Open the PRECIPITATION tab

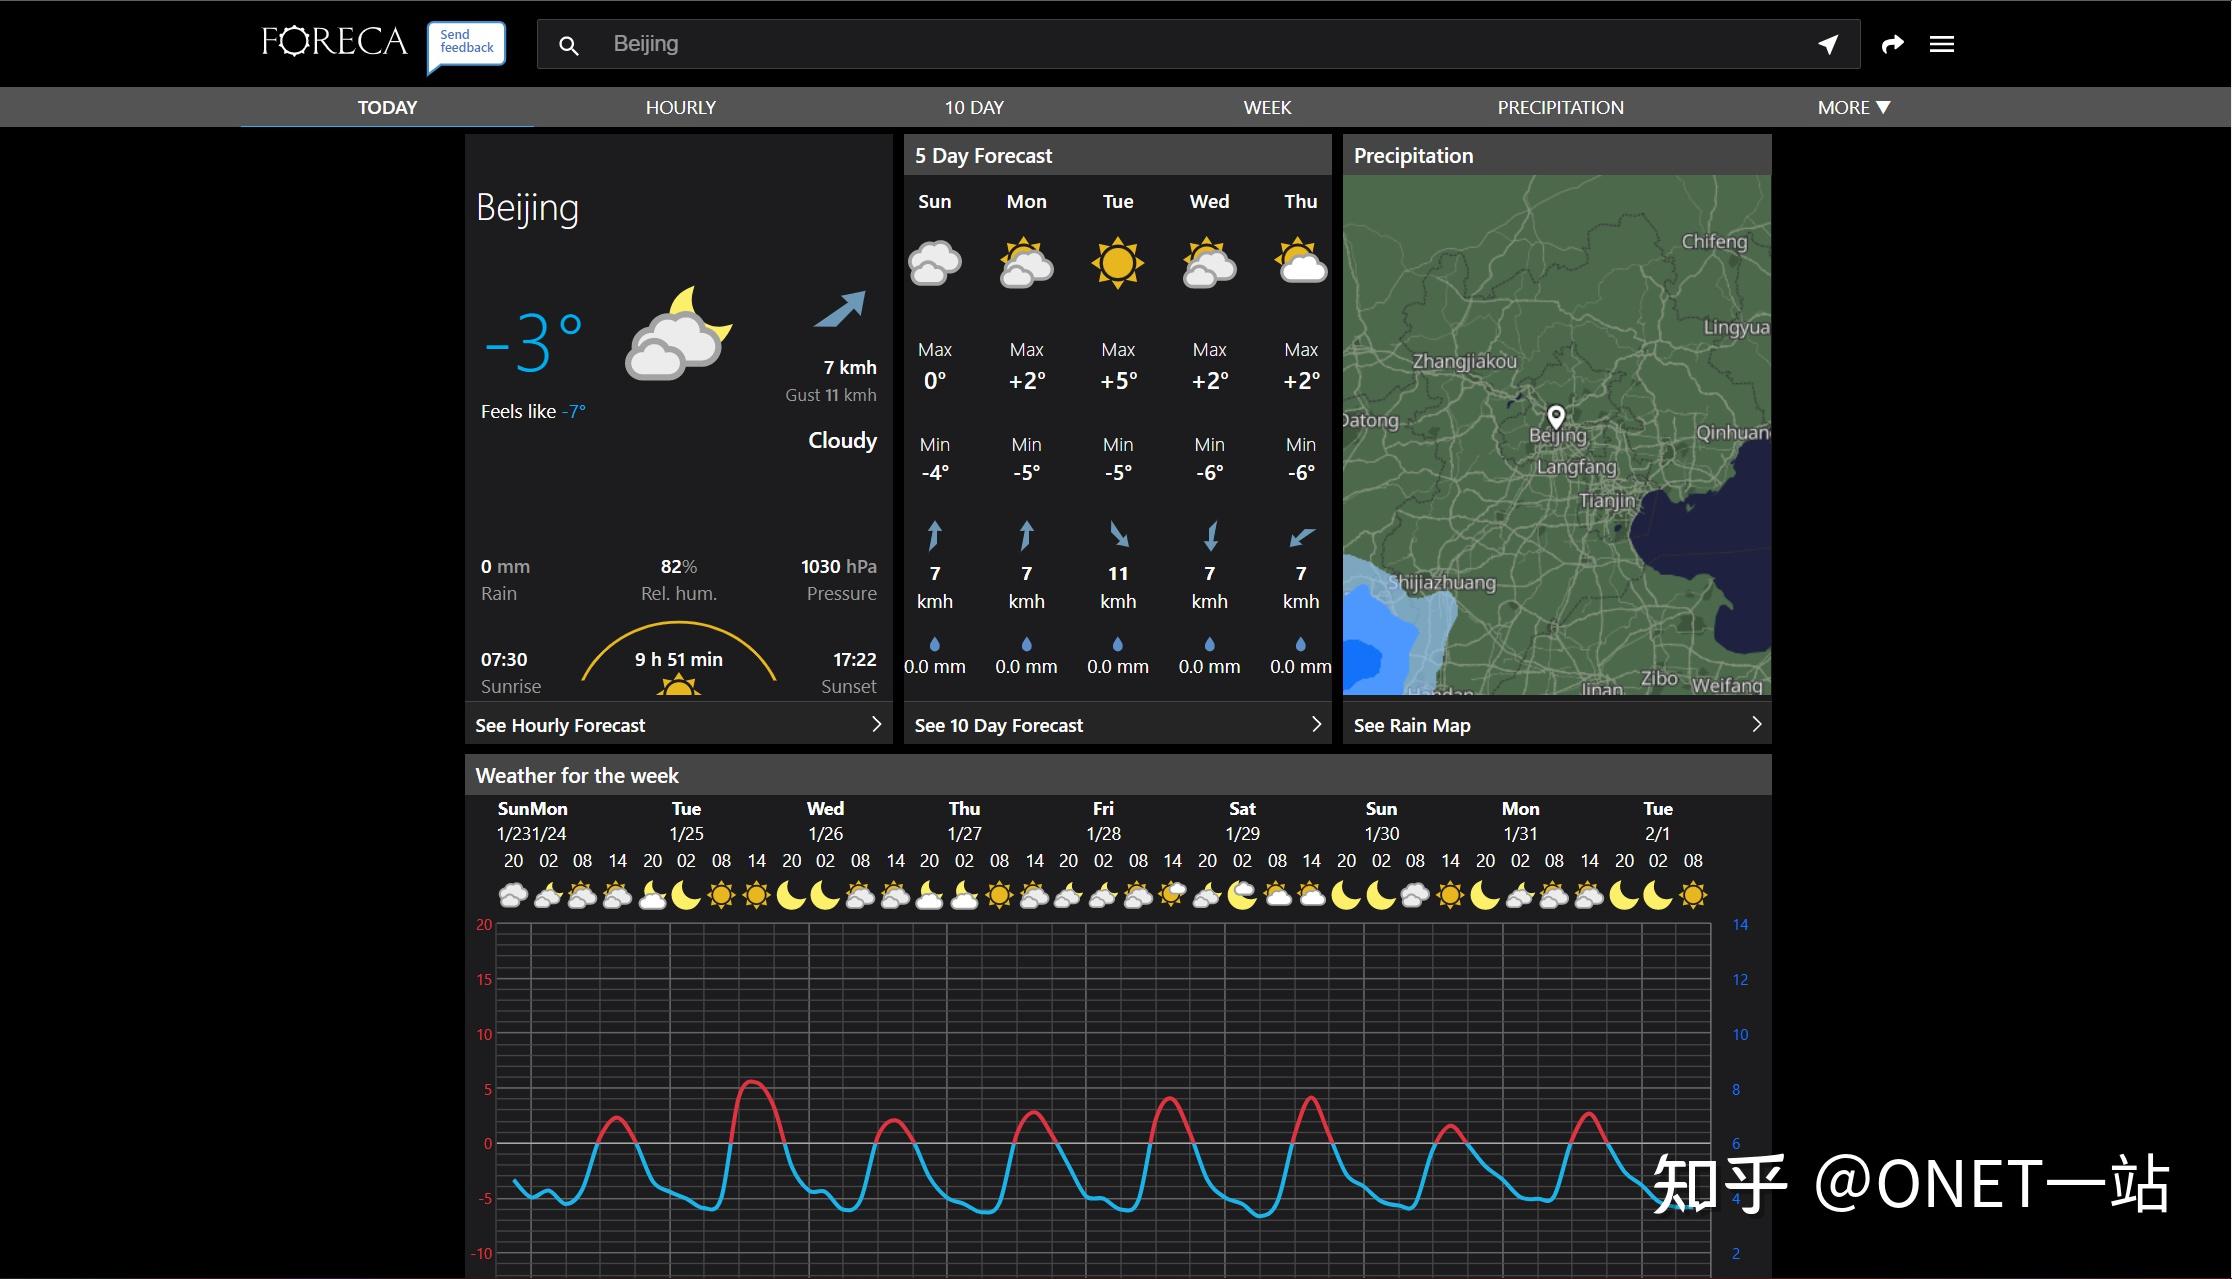[x=1560, y=107]
